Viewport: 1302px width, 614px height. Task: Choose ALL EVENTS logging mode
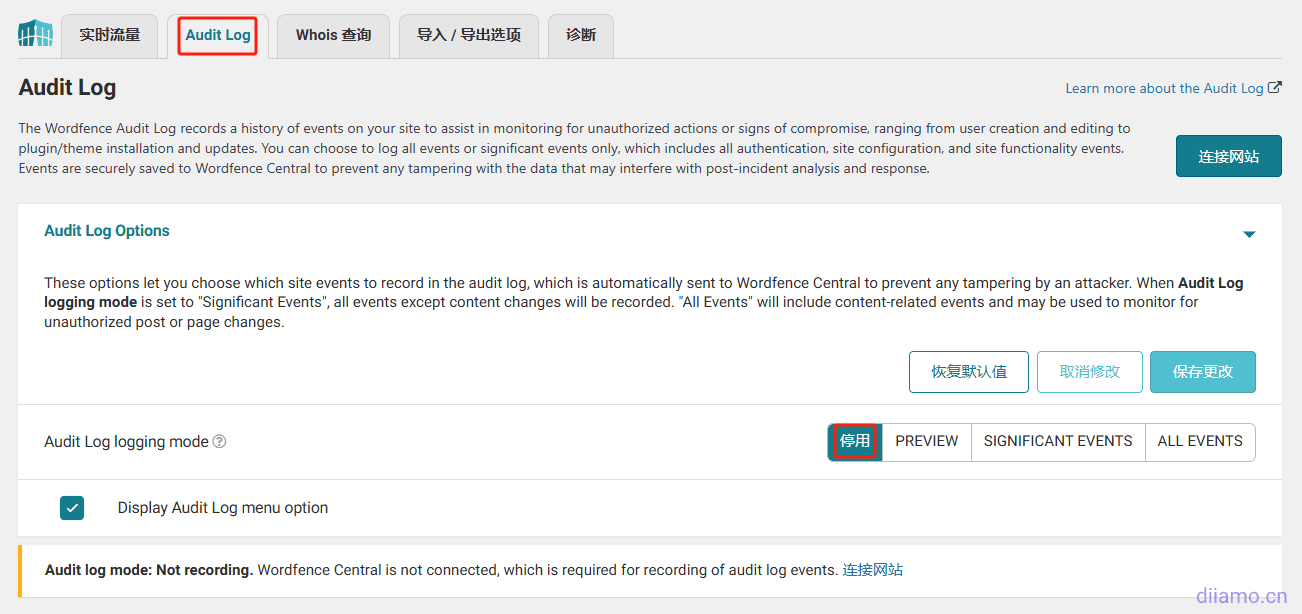point(1200,441)
